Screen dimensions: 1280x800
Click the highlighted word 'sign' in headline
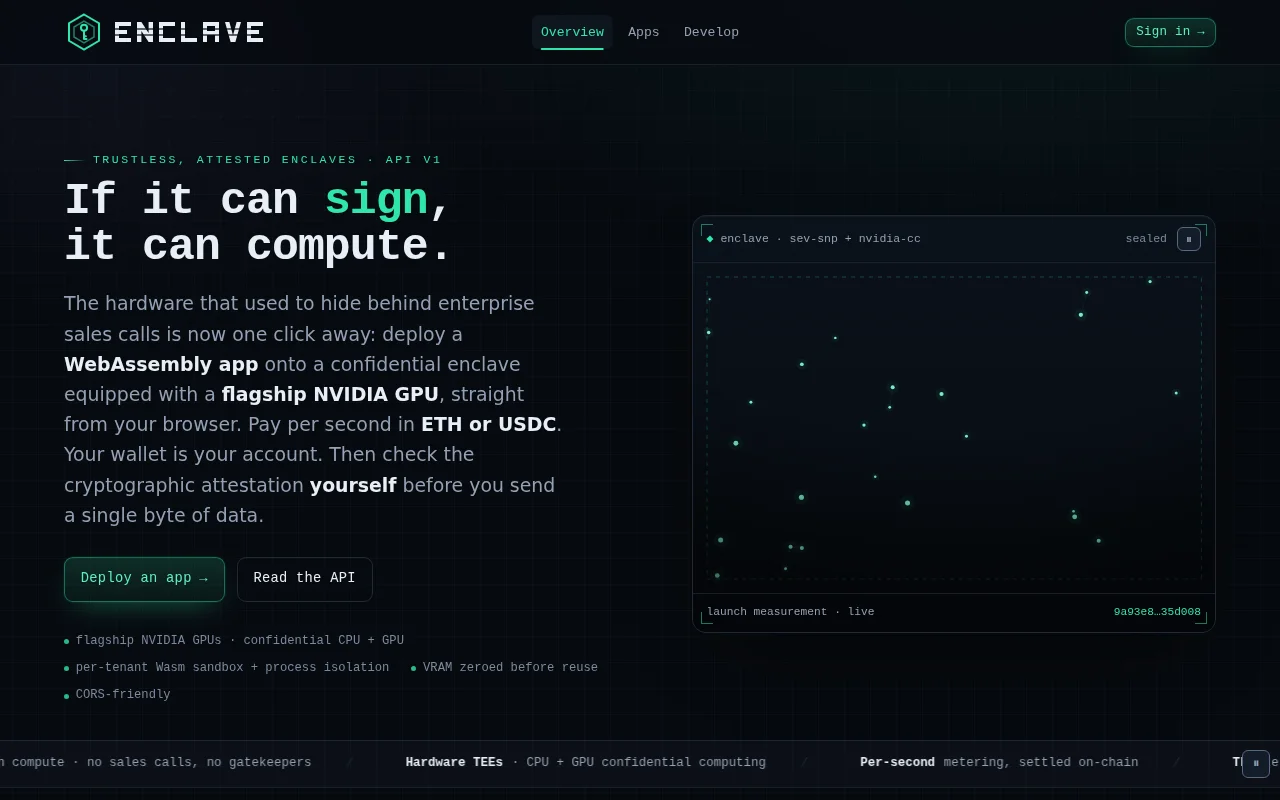coord(376,201)
